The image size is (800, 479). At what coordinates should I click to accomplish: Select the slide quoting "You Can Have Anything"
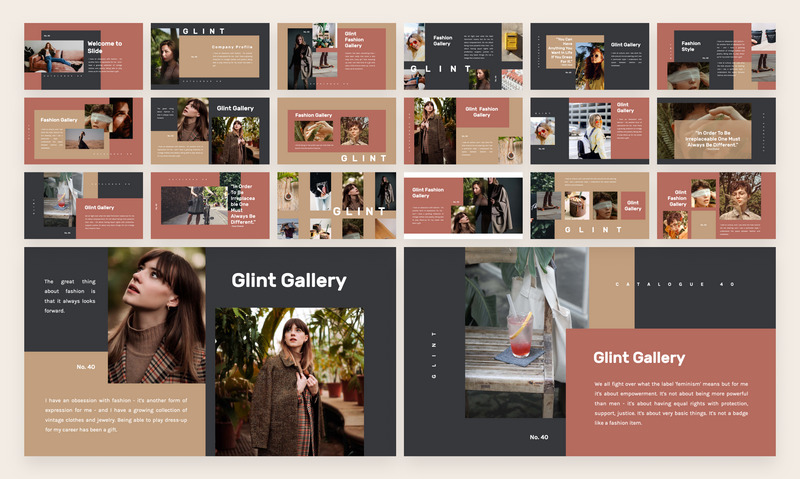pos(589,56)
